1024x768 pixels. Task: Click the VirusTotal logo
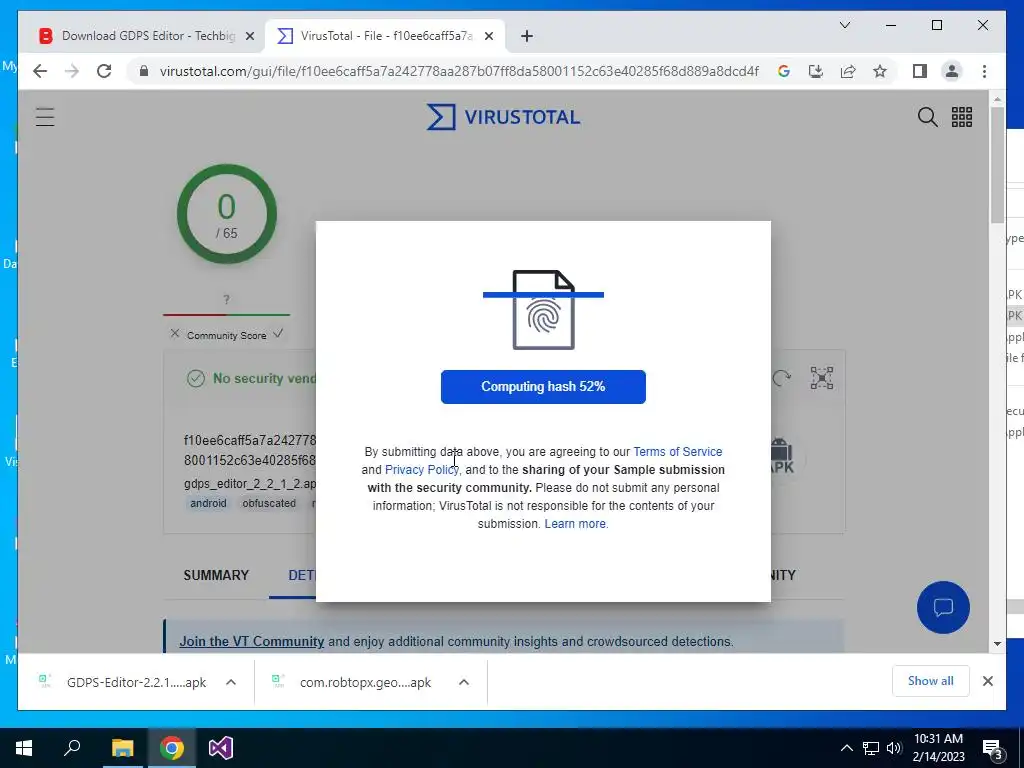[503, 117]
